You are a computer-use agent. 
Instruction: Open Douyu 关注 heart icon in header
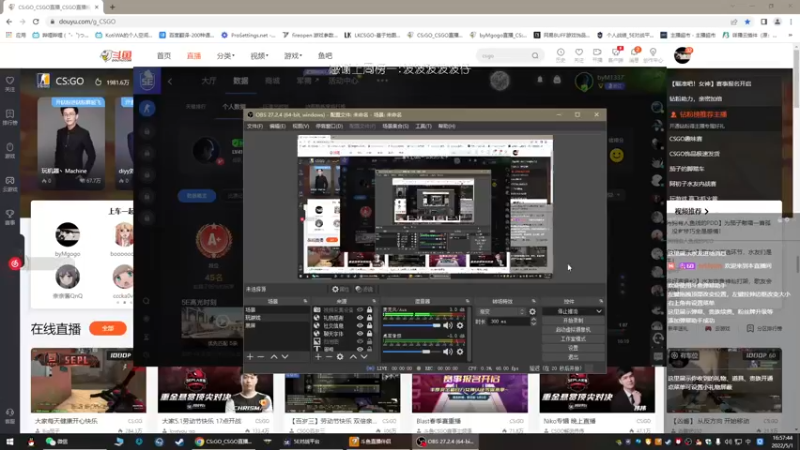579,53
